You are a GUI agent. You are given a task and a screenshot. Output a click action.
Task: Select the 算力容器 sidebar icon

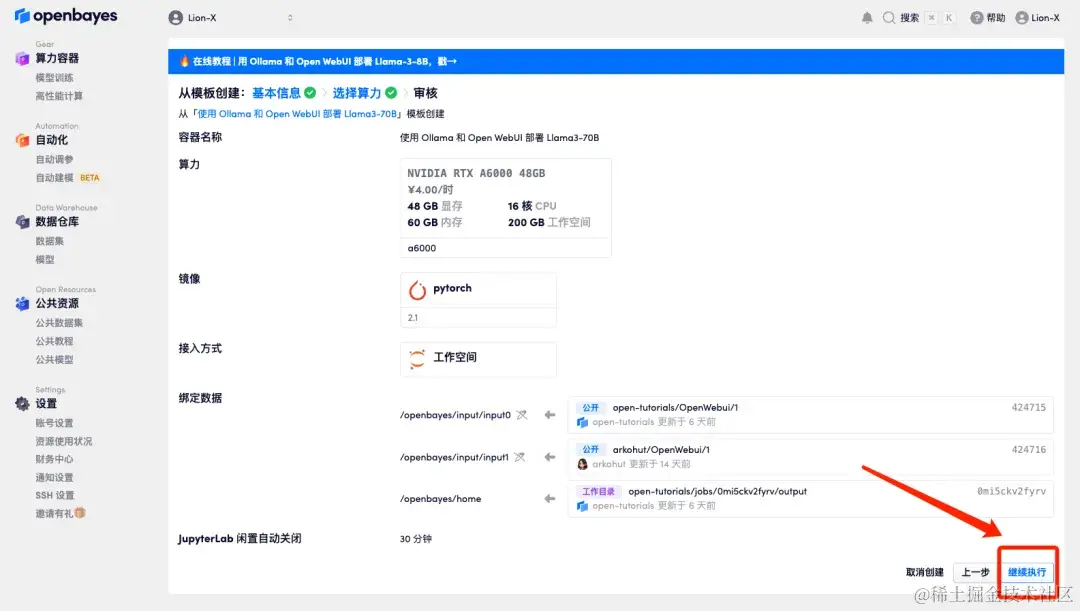[21, 58]
